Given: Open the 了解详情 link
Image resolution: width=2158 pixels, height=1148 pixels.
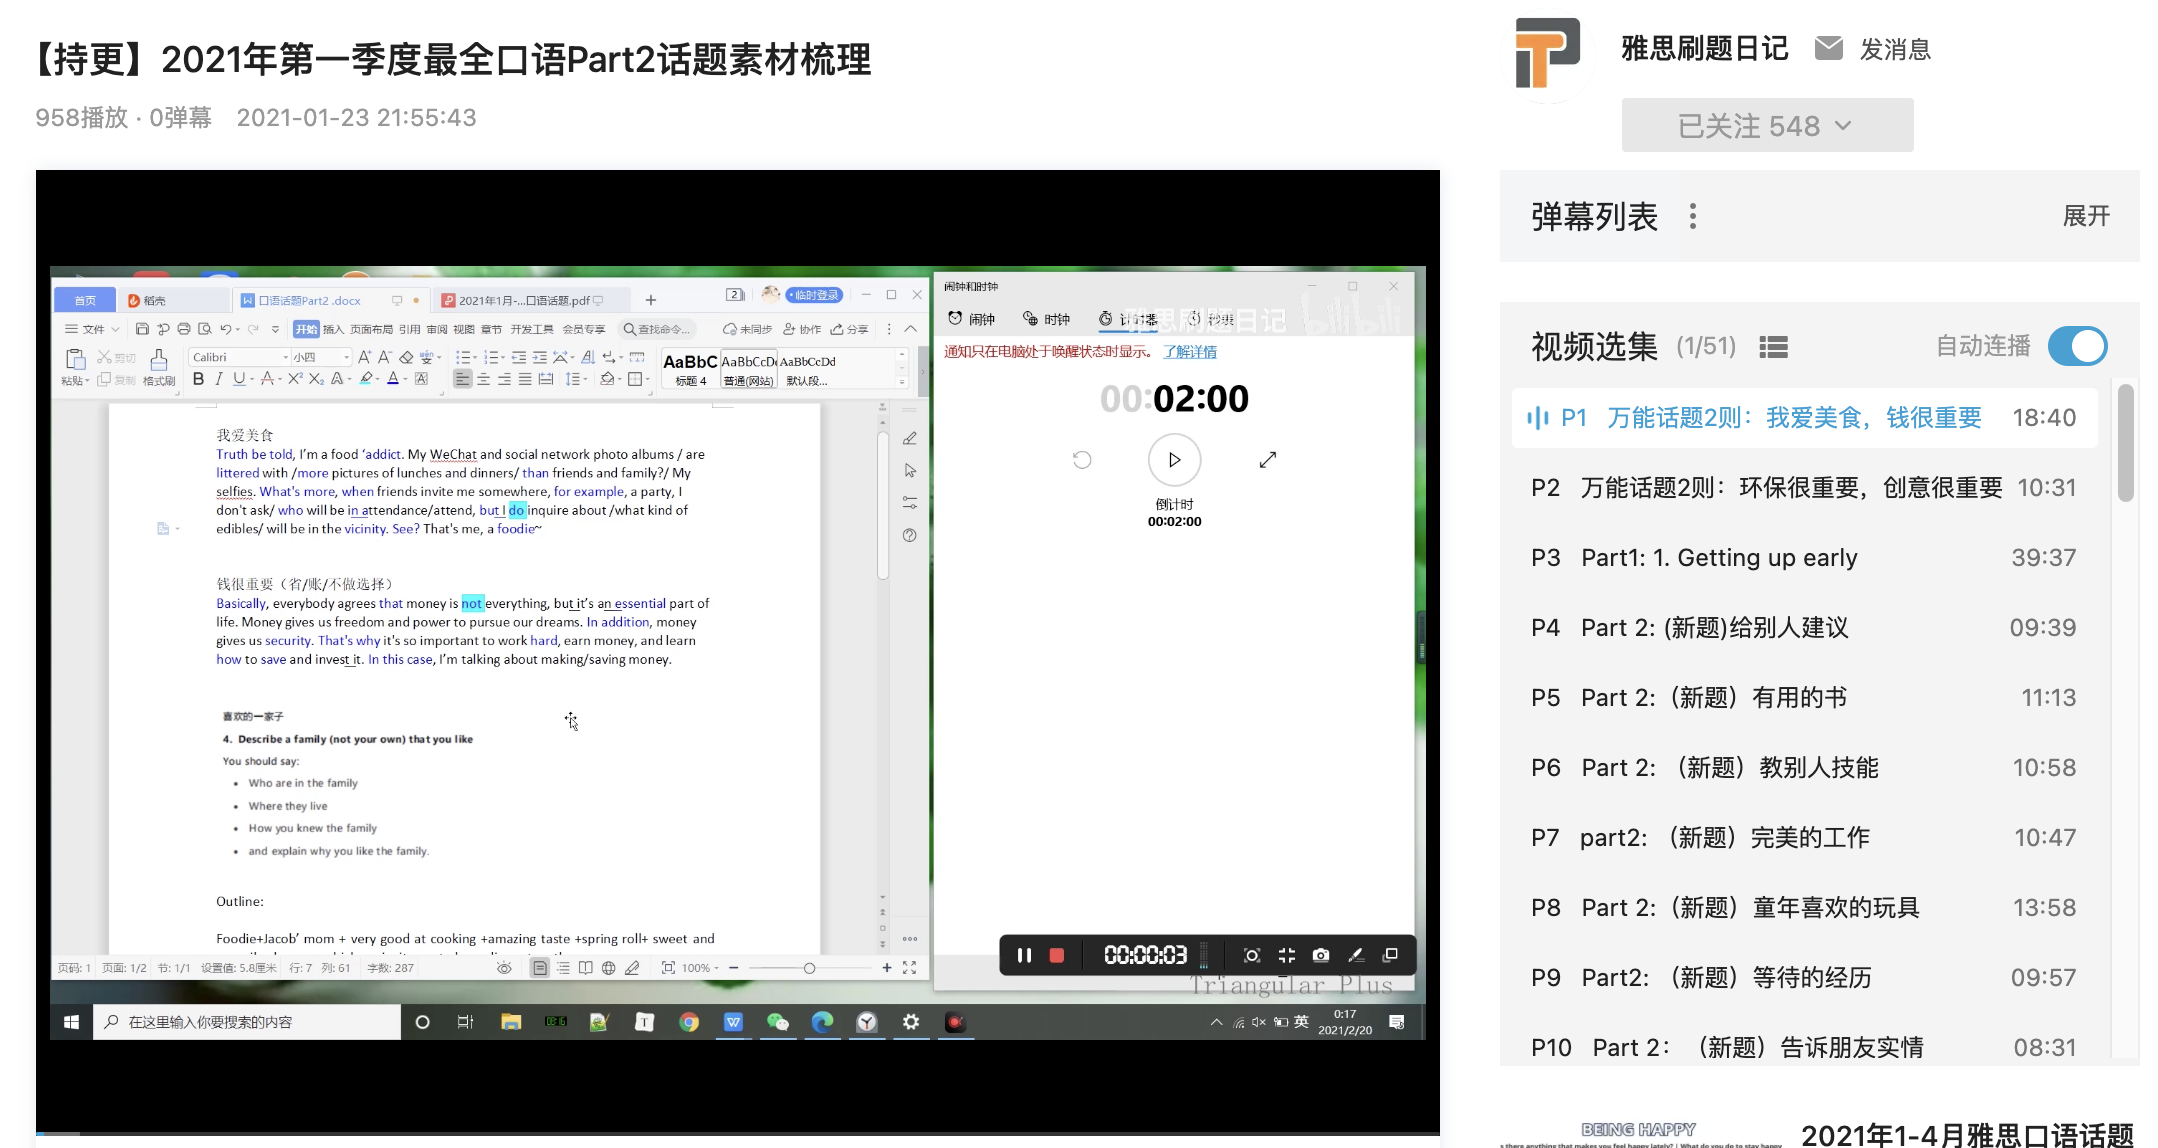Looking at the screenshot, I should 1189,352.
